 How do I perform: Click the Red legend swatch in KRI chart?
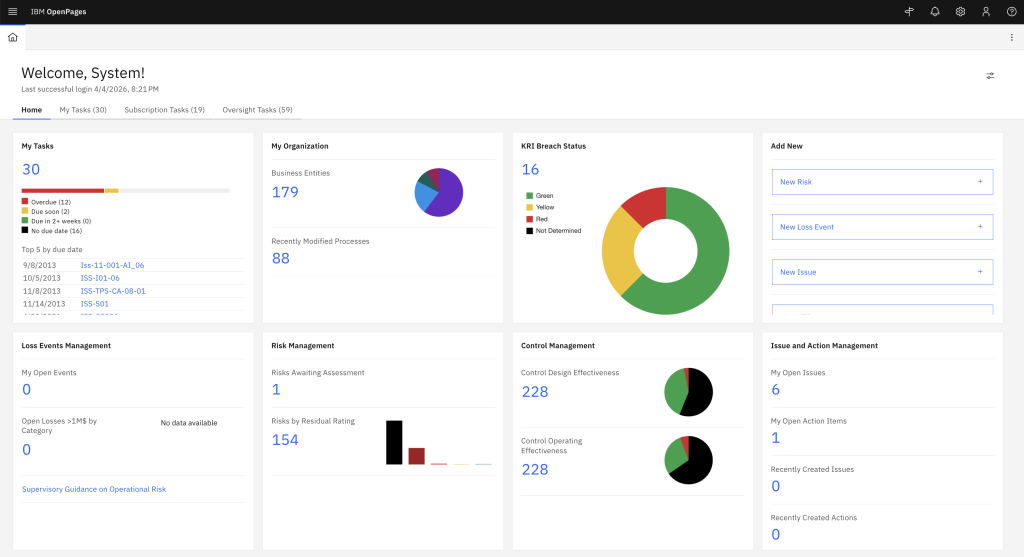point(530,219)
